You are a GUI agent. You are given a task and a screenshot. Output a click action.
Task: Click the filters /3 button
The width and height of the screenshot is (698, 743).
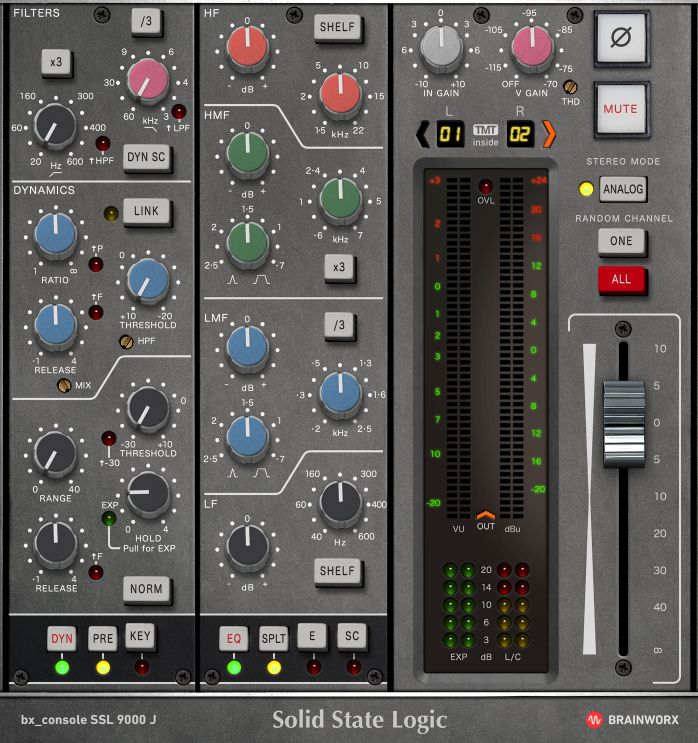click(146, 21)
